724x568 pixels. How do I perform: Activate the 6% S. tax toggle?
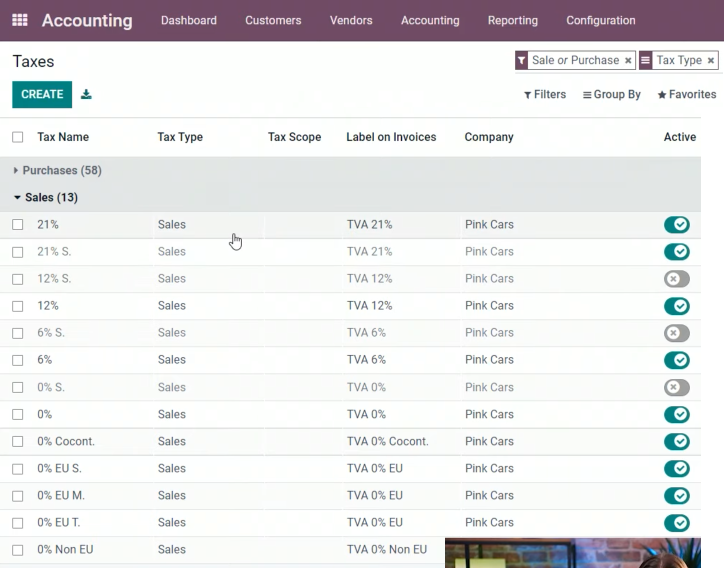click(677, 333)
